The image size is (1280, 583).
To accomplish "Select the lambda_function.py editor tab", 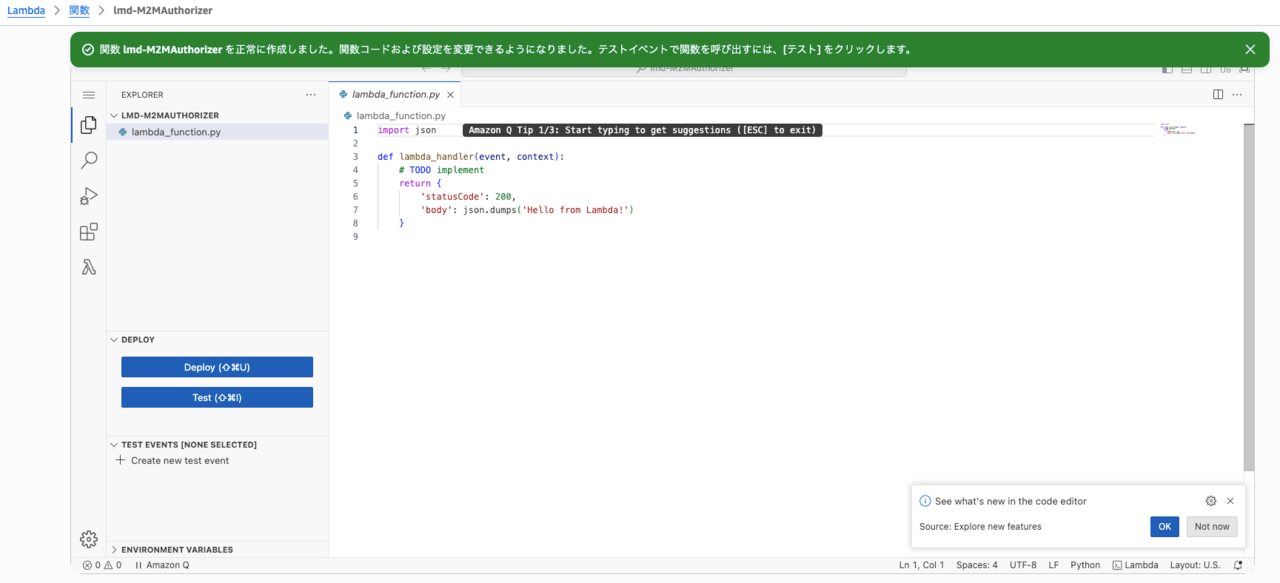I will click(x=395, y=95).
